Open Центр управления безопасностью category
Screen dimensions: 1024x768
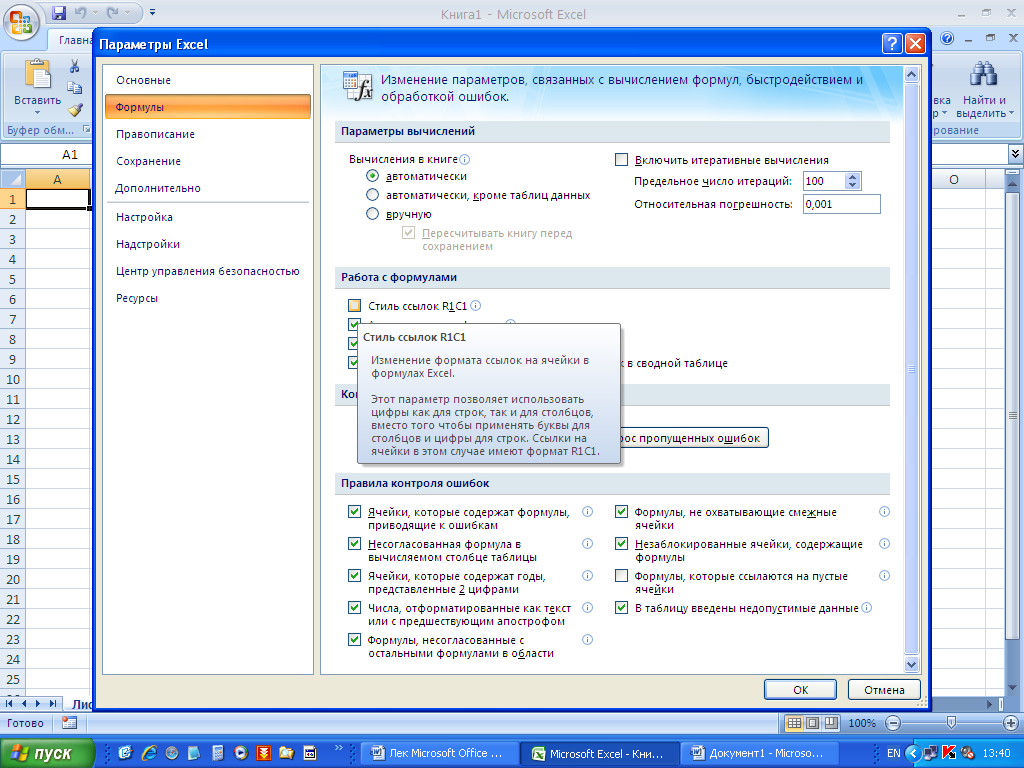(208, 271)
